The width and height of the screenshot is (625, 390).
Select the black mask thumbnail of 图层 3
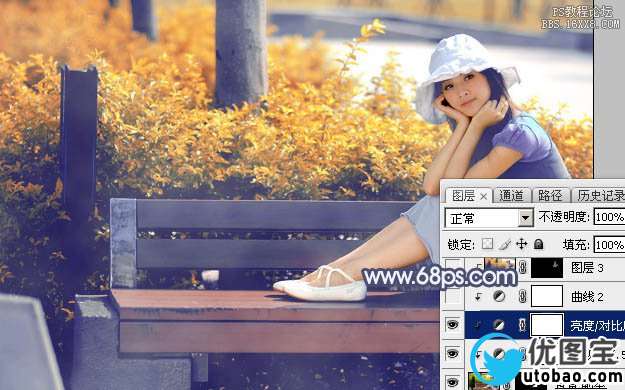coord(546,268)
